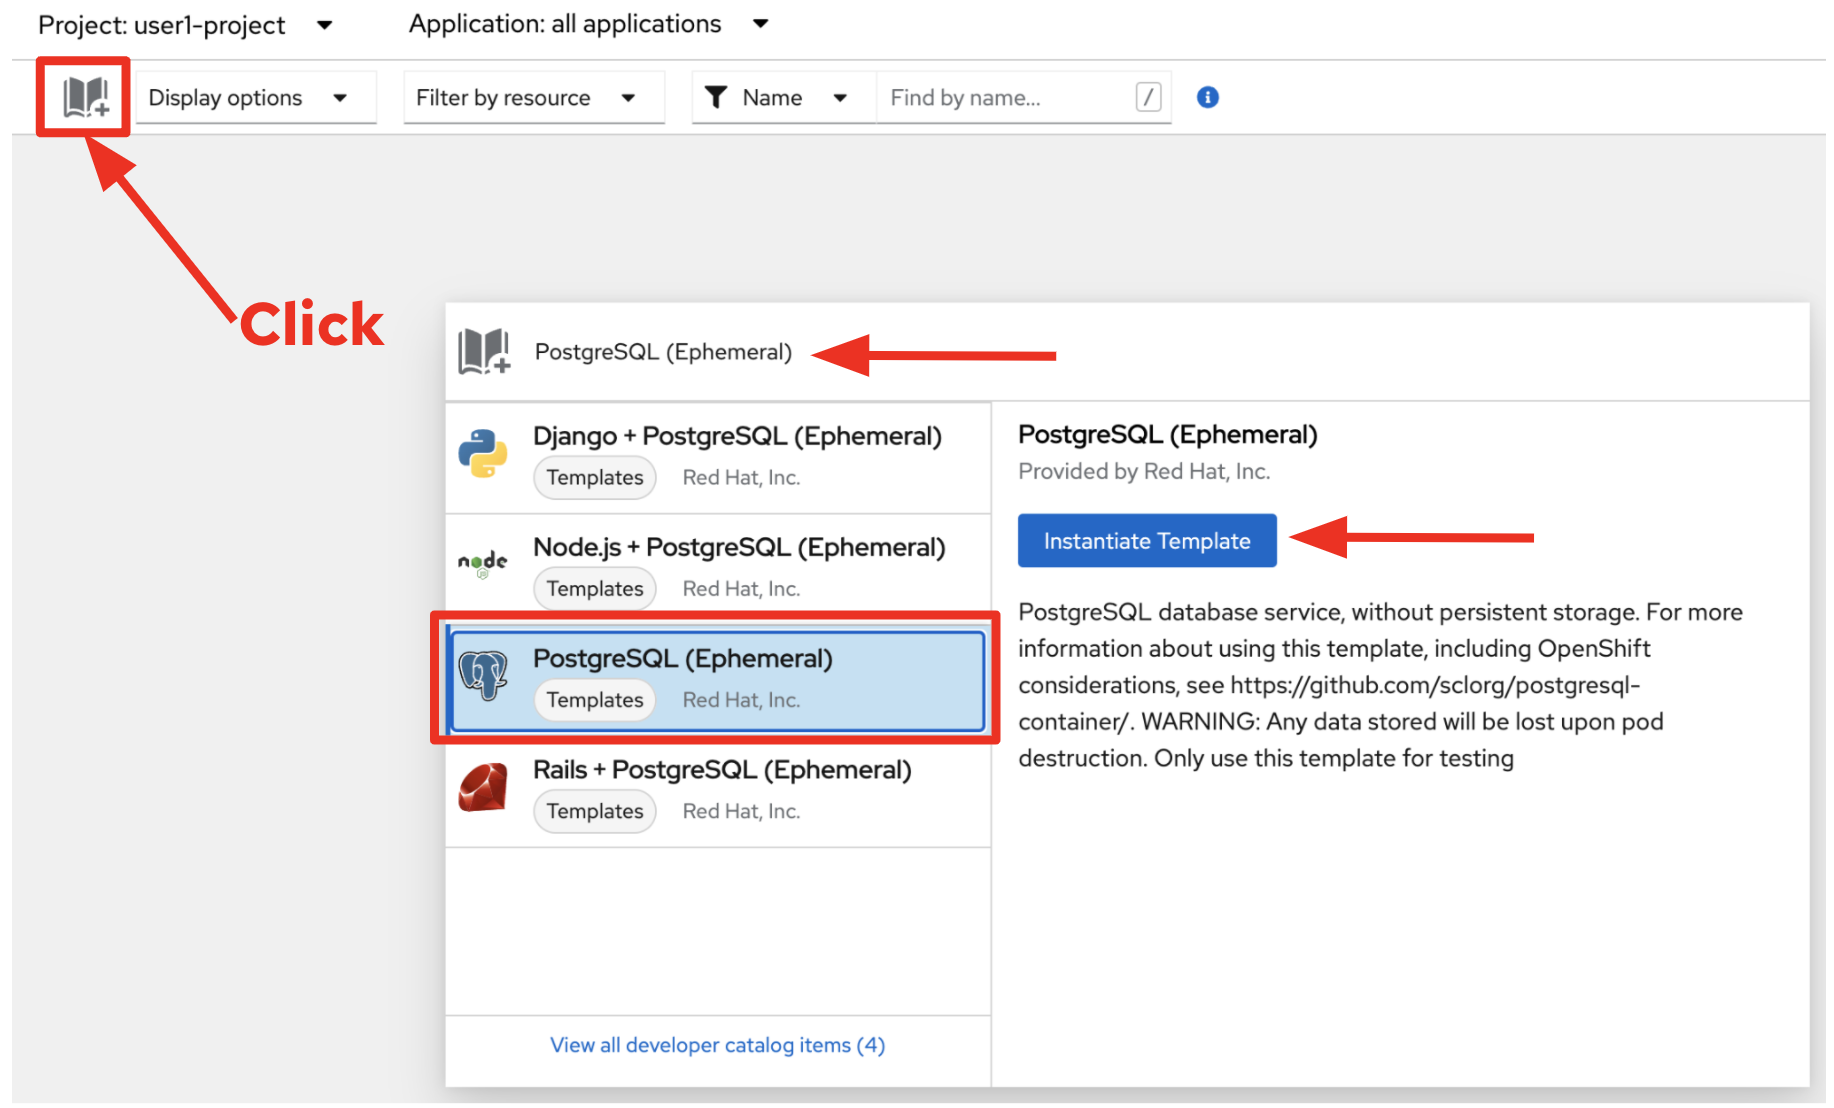
Task: Click Templates badge under Rails + PostgreSQL
Action: (595, 811)
